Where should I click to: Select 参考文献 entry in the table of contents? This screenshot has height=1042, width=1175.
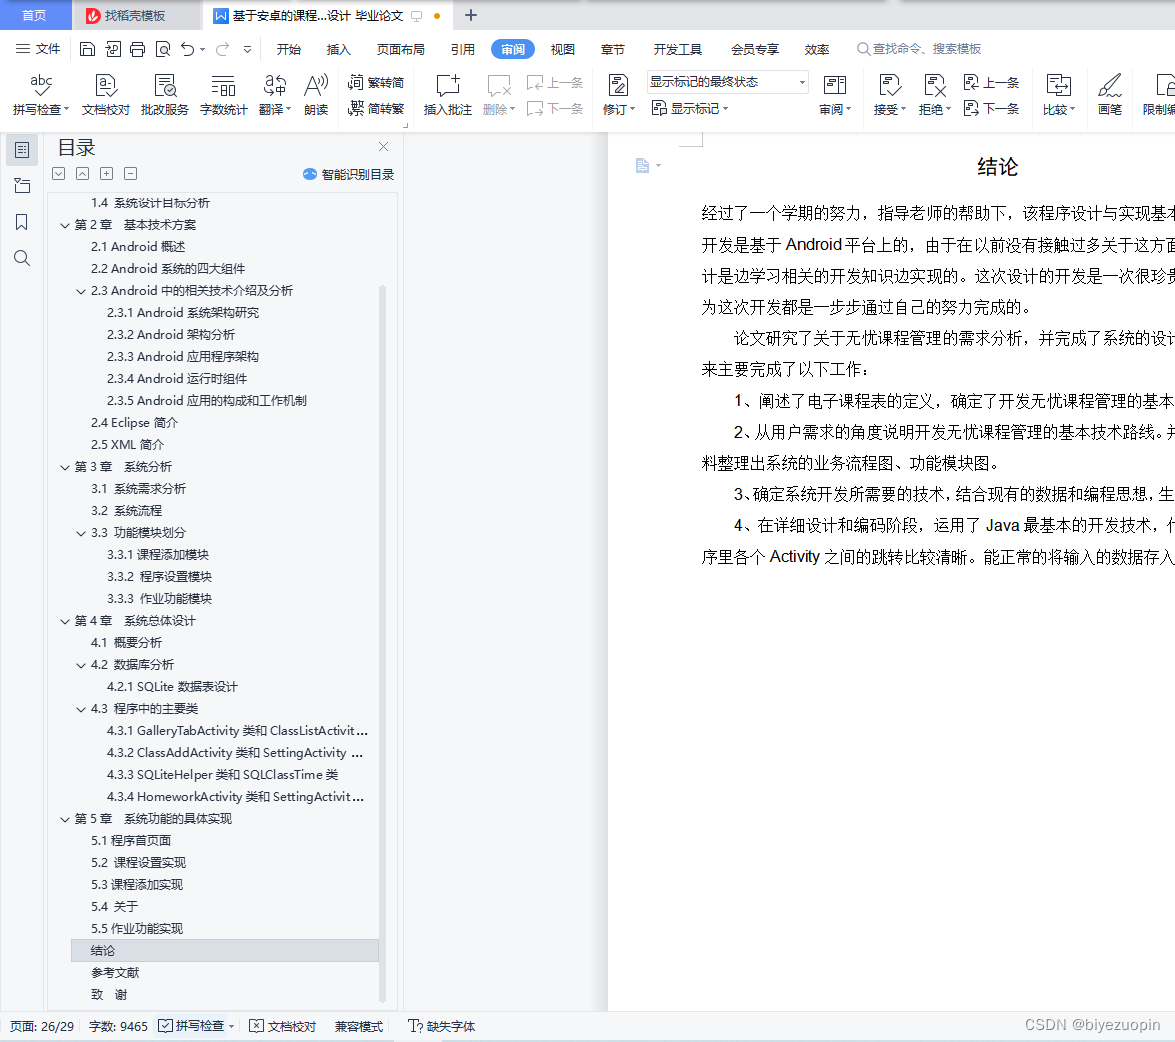(113, 972)
